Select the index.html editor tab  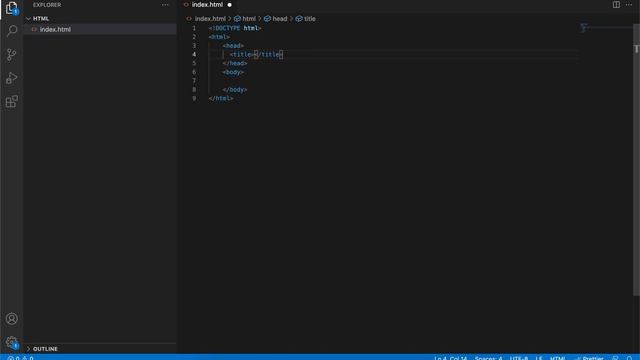[207, 5]
